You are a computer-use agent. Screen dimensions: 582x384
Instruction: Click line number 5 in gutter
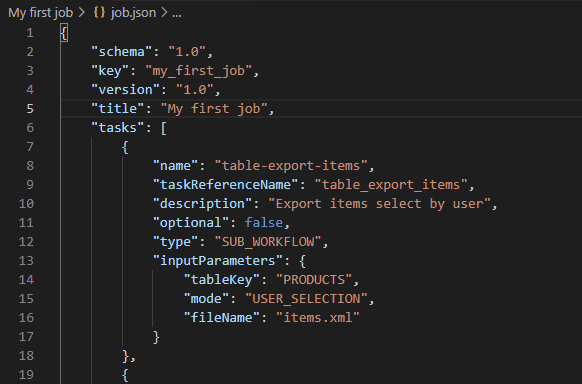click(30, 109)
